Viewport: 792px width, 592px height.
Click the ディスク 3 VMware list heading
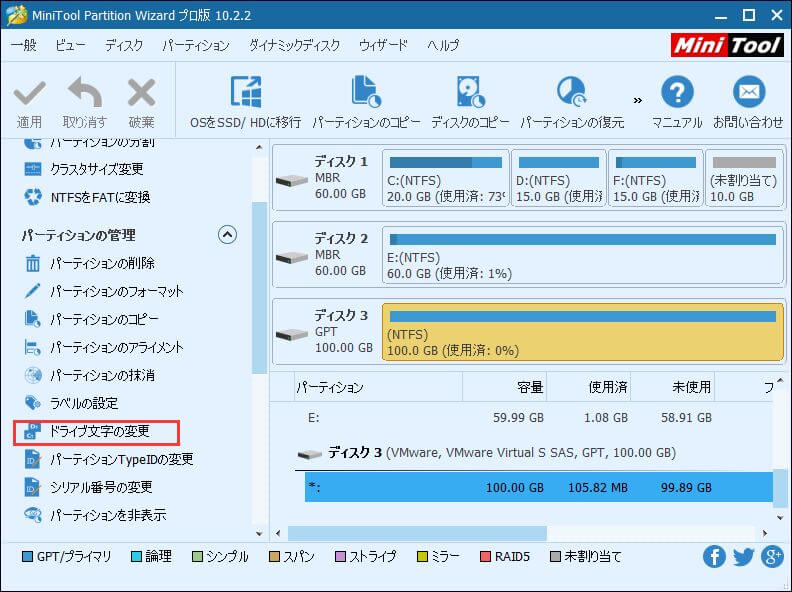point(487,453)
